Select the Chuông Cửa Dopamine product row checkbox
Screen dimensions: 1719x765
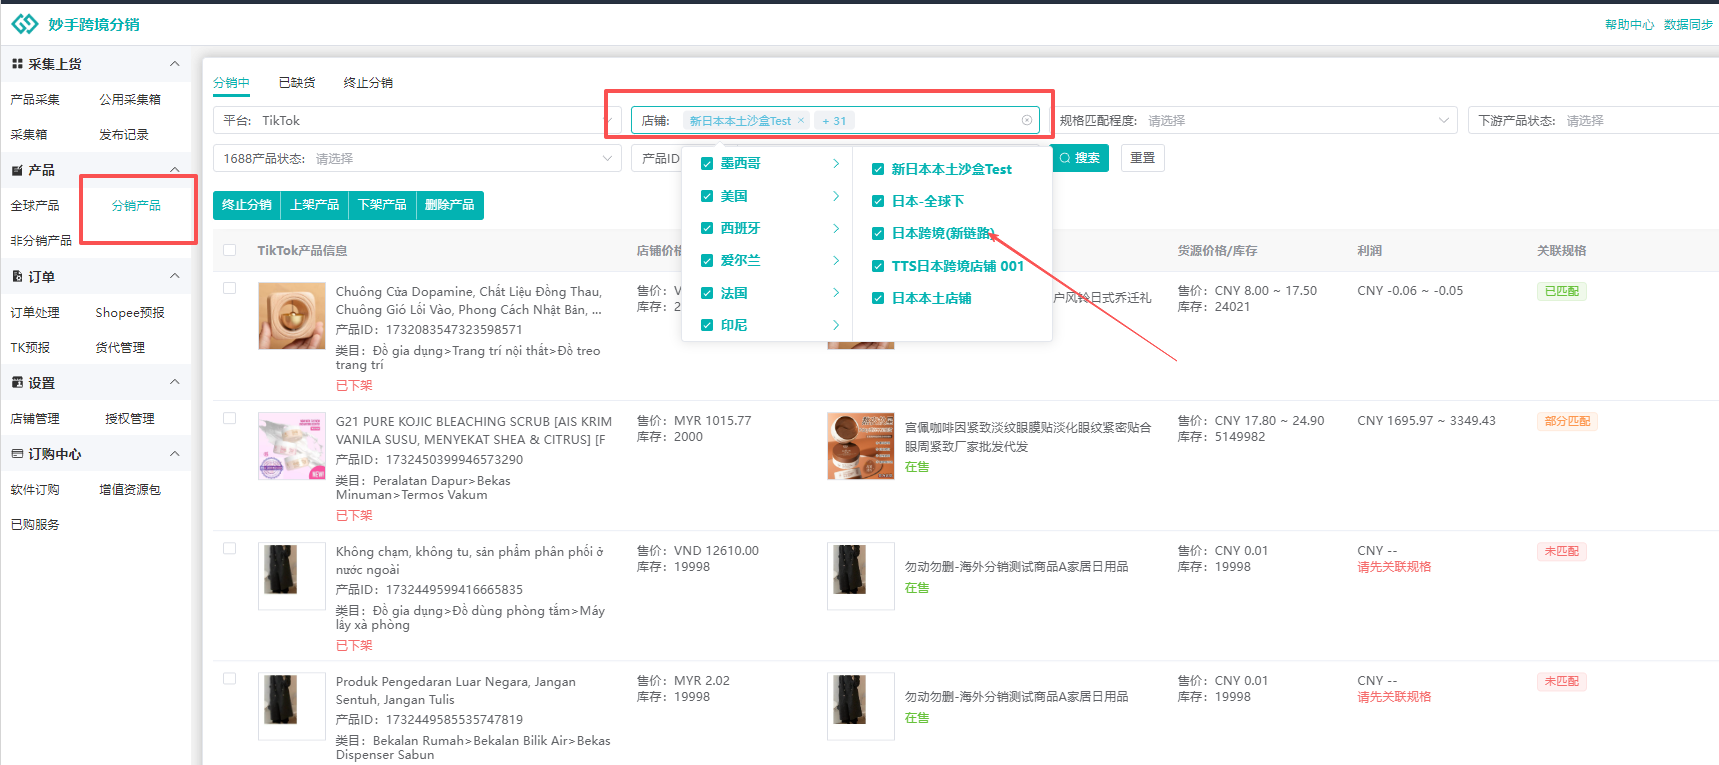[230, 288]
